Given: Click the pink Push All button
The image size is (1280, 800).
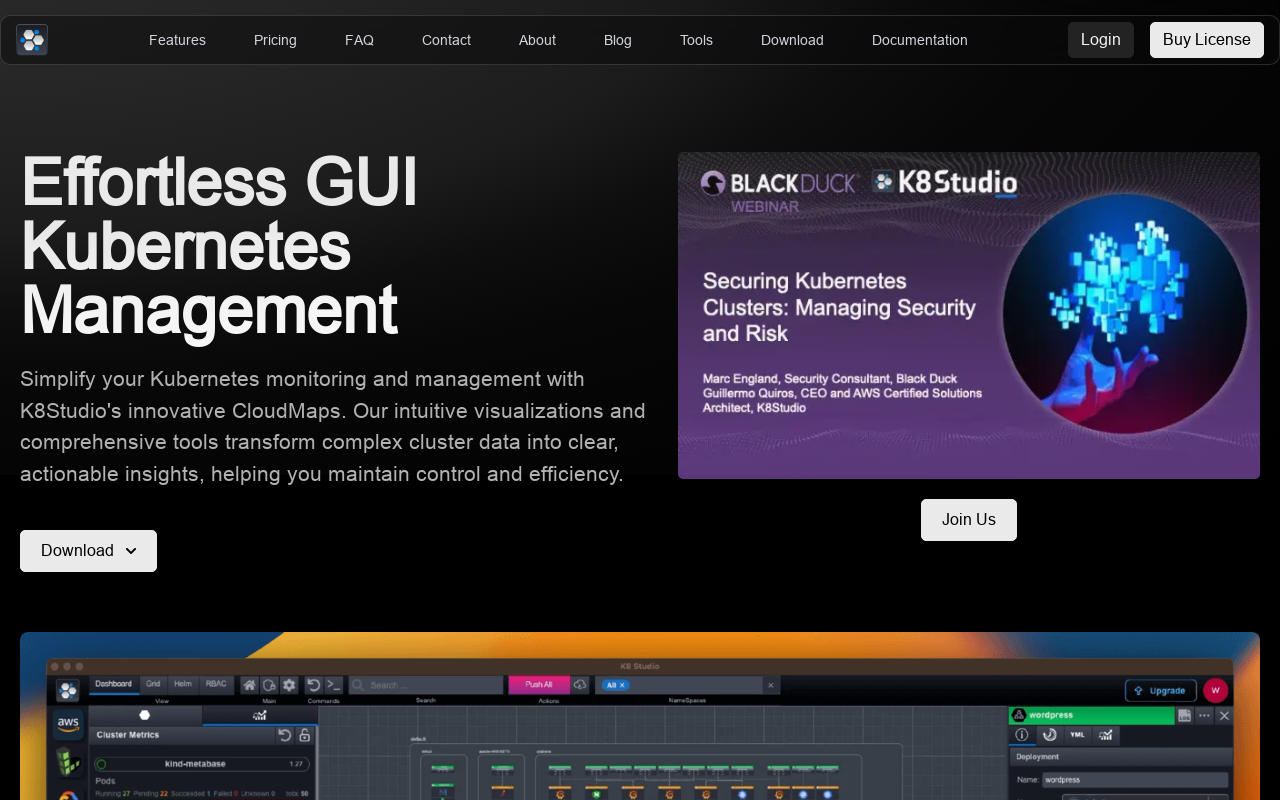Looking at the screenshot, I should 539,685.
